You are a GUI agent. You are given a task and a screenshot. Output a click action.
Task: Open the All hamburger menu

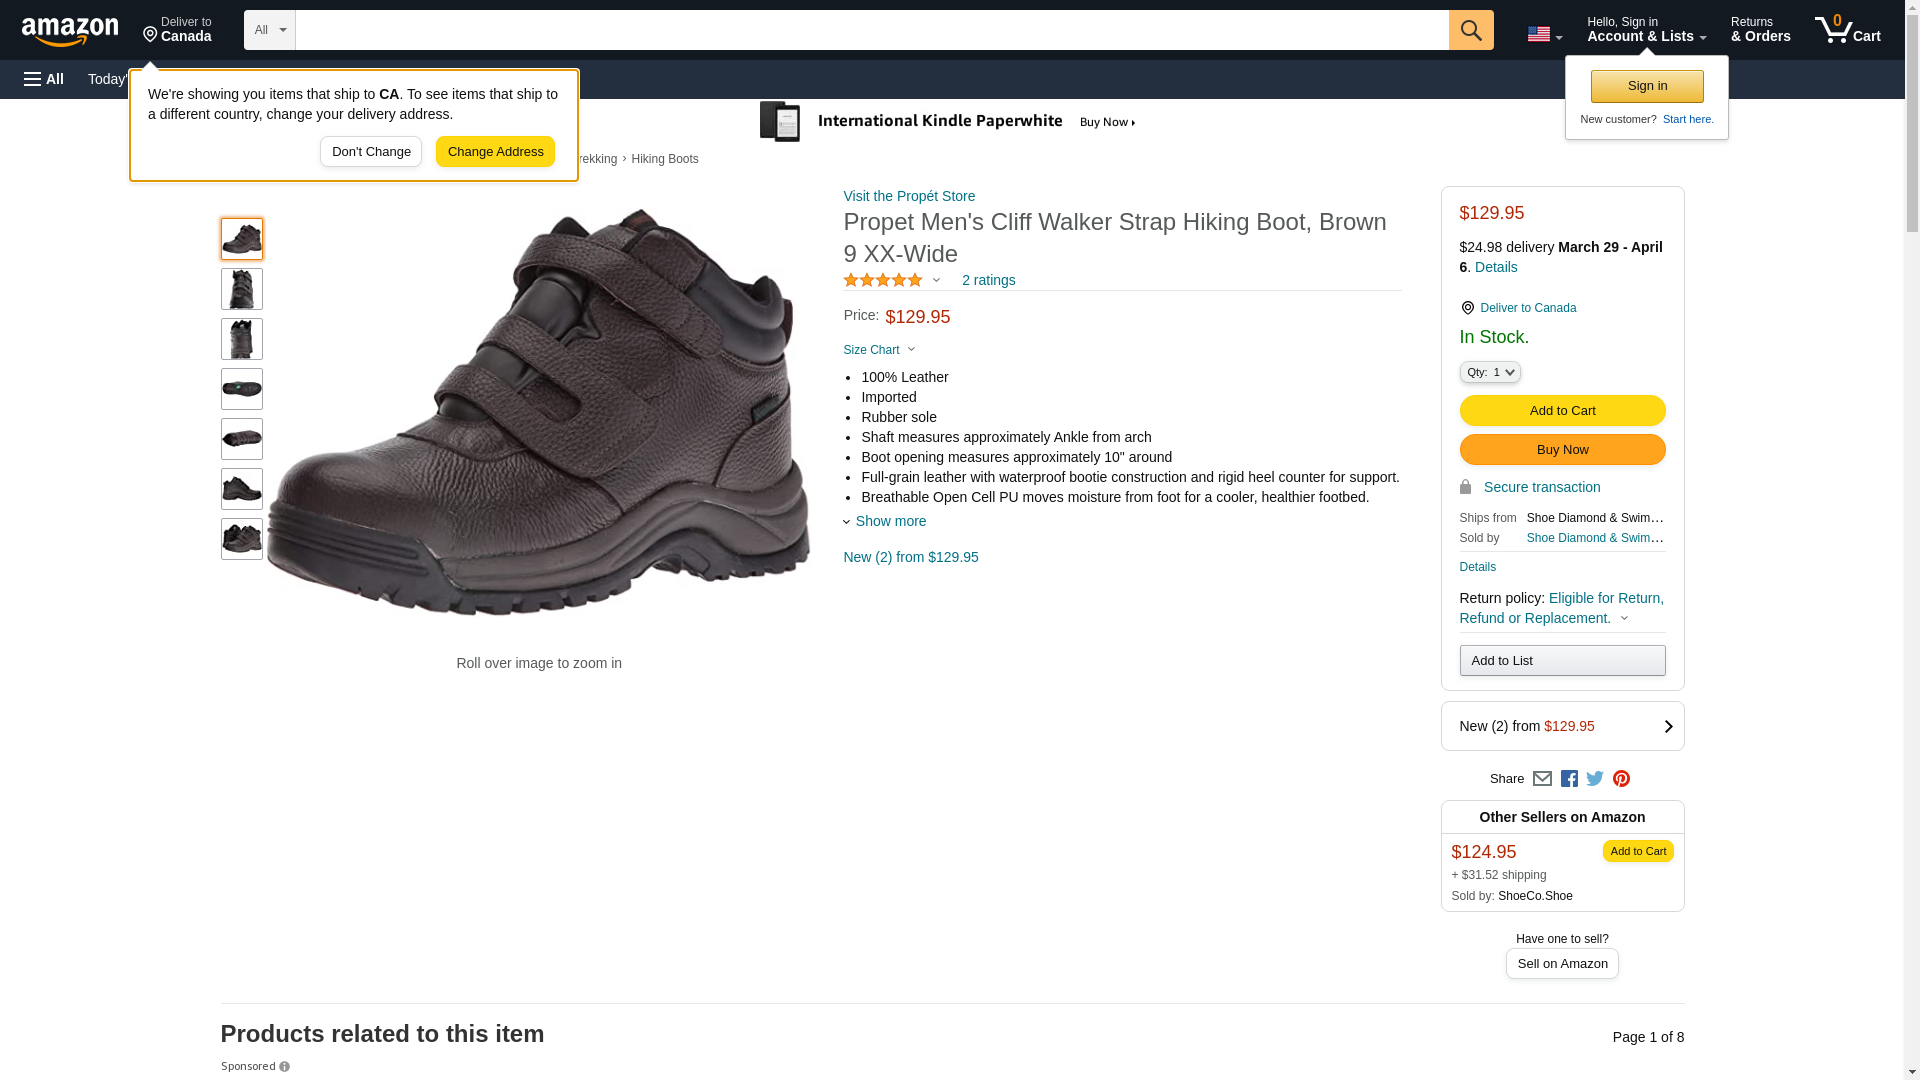44,79
